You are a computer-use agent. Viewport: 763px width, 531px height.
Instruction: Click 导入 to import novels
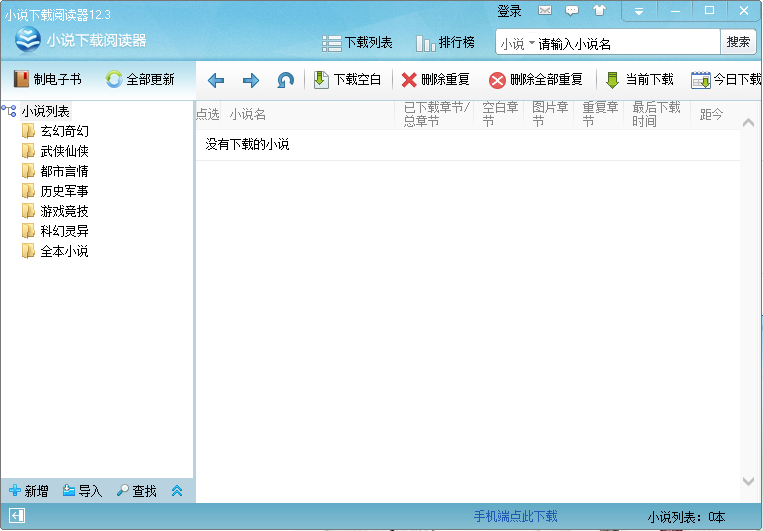point(83,491)
